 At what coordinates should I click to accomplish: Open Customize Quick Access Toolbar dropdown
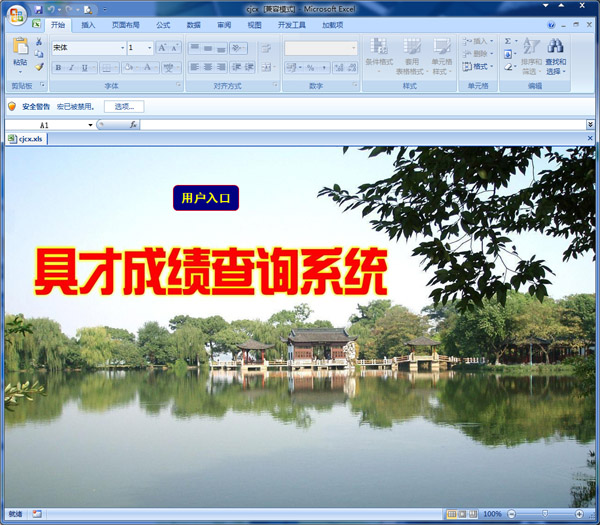104,10
